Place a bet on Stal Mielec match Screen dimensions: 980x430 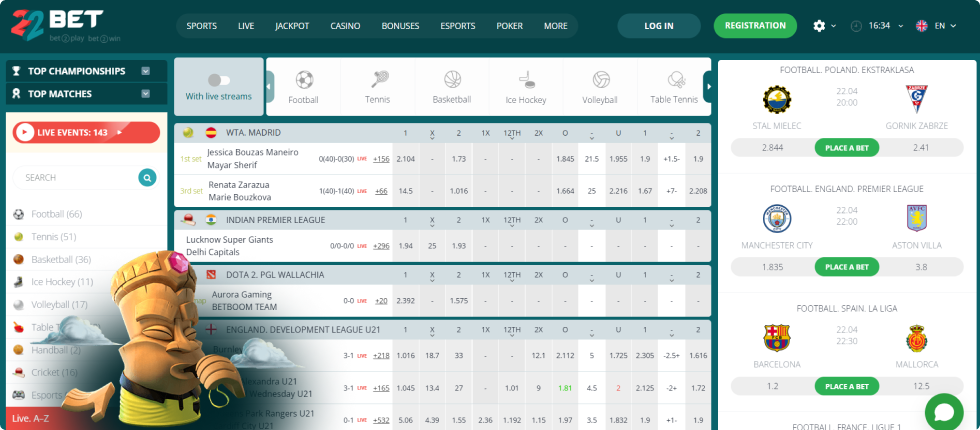point(847,148)
